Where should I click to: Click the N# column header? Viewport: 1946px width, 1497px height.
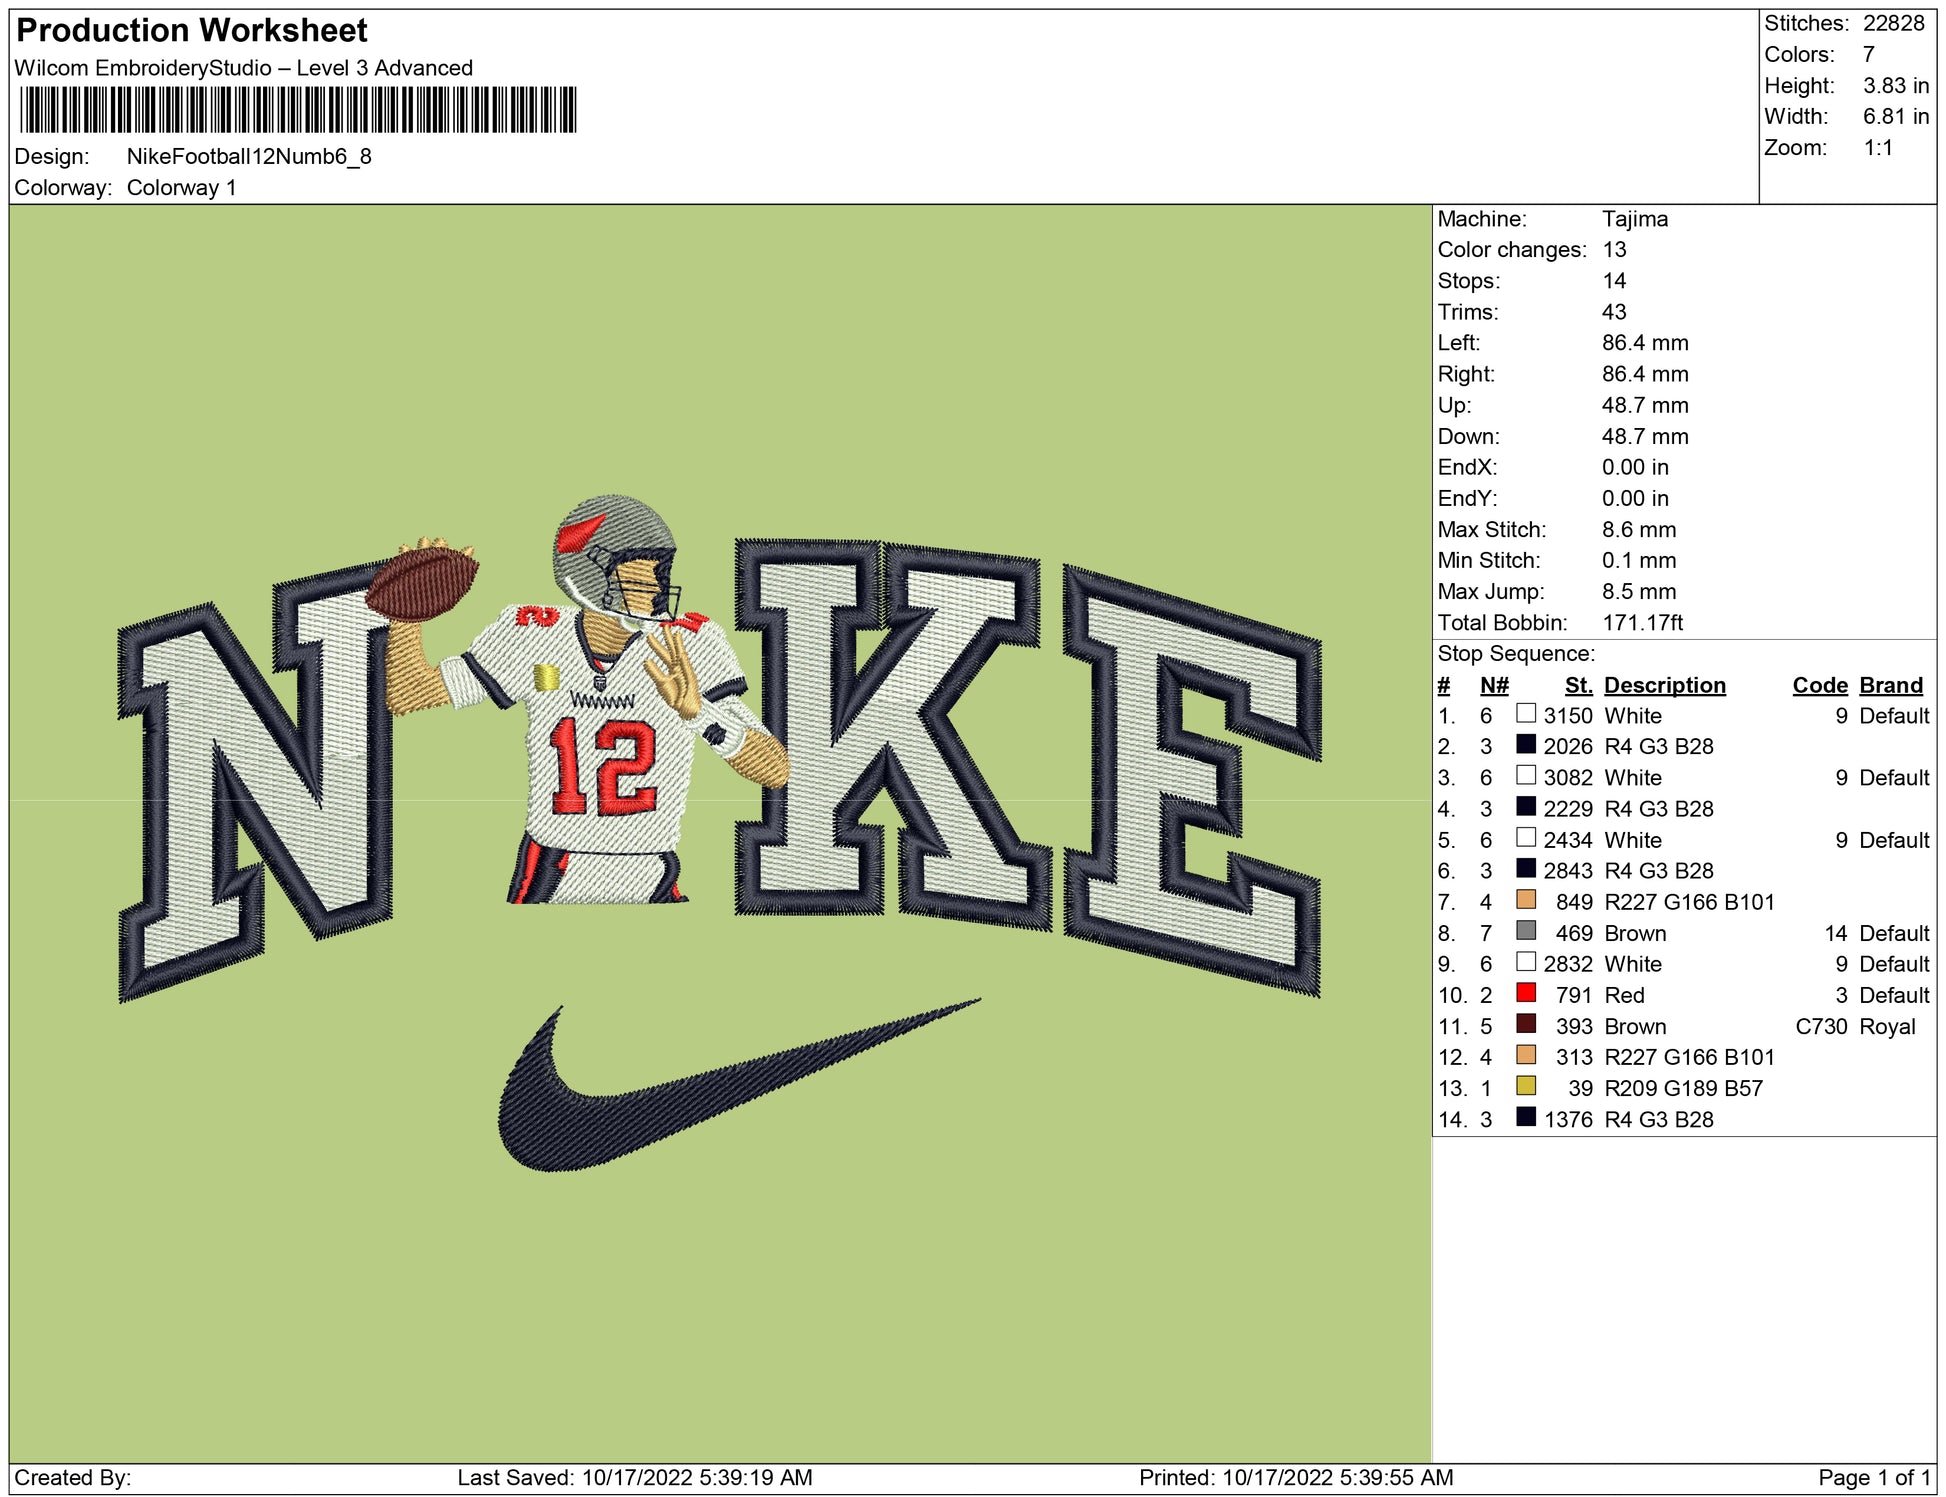coord(1494,685)
